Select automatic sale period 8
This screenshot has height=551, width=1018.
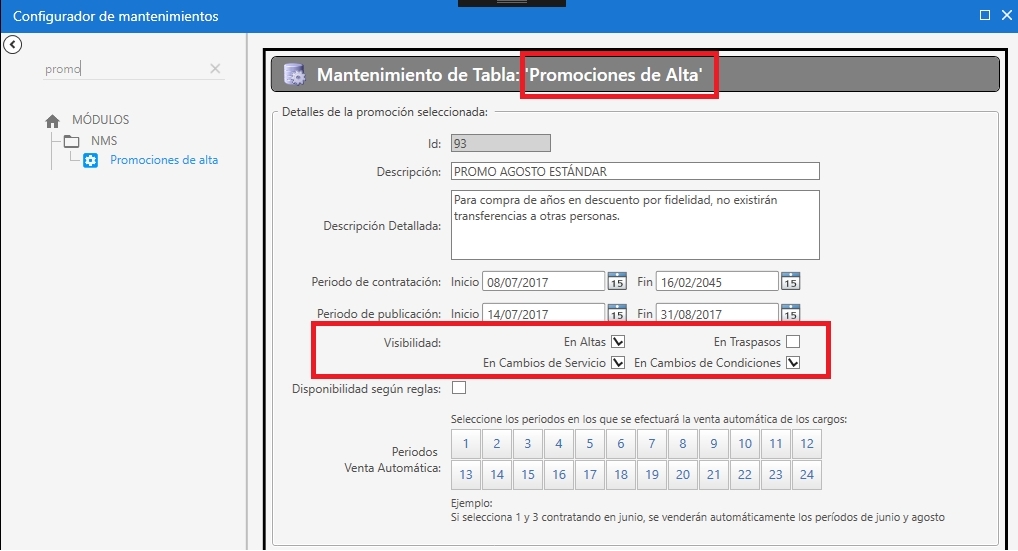(x=683, y=444)
